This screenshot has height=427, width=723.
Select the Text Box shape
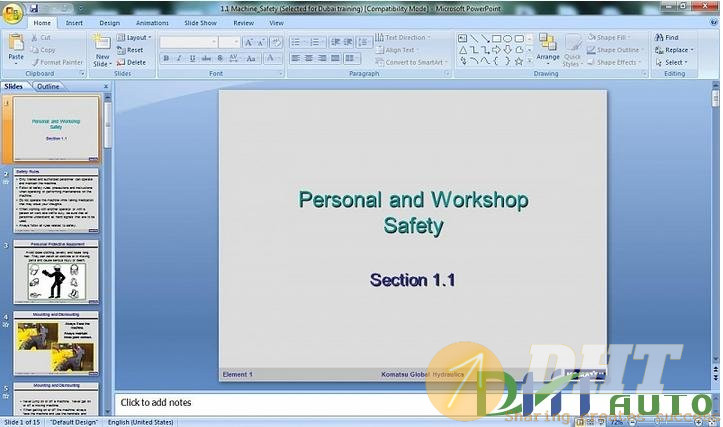click(x=462, y=38)
